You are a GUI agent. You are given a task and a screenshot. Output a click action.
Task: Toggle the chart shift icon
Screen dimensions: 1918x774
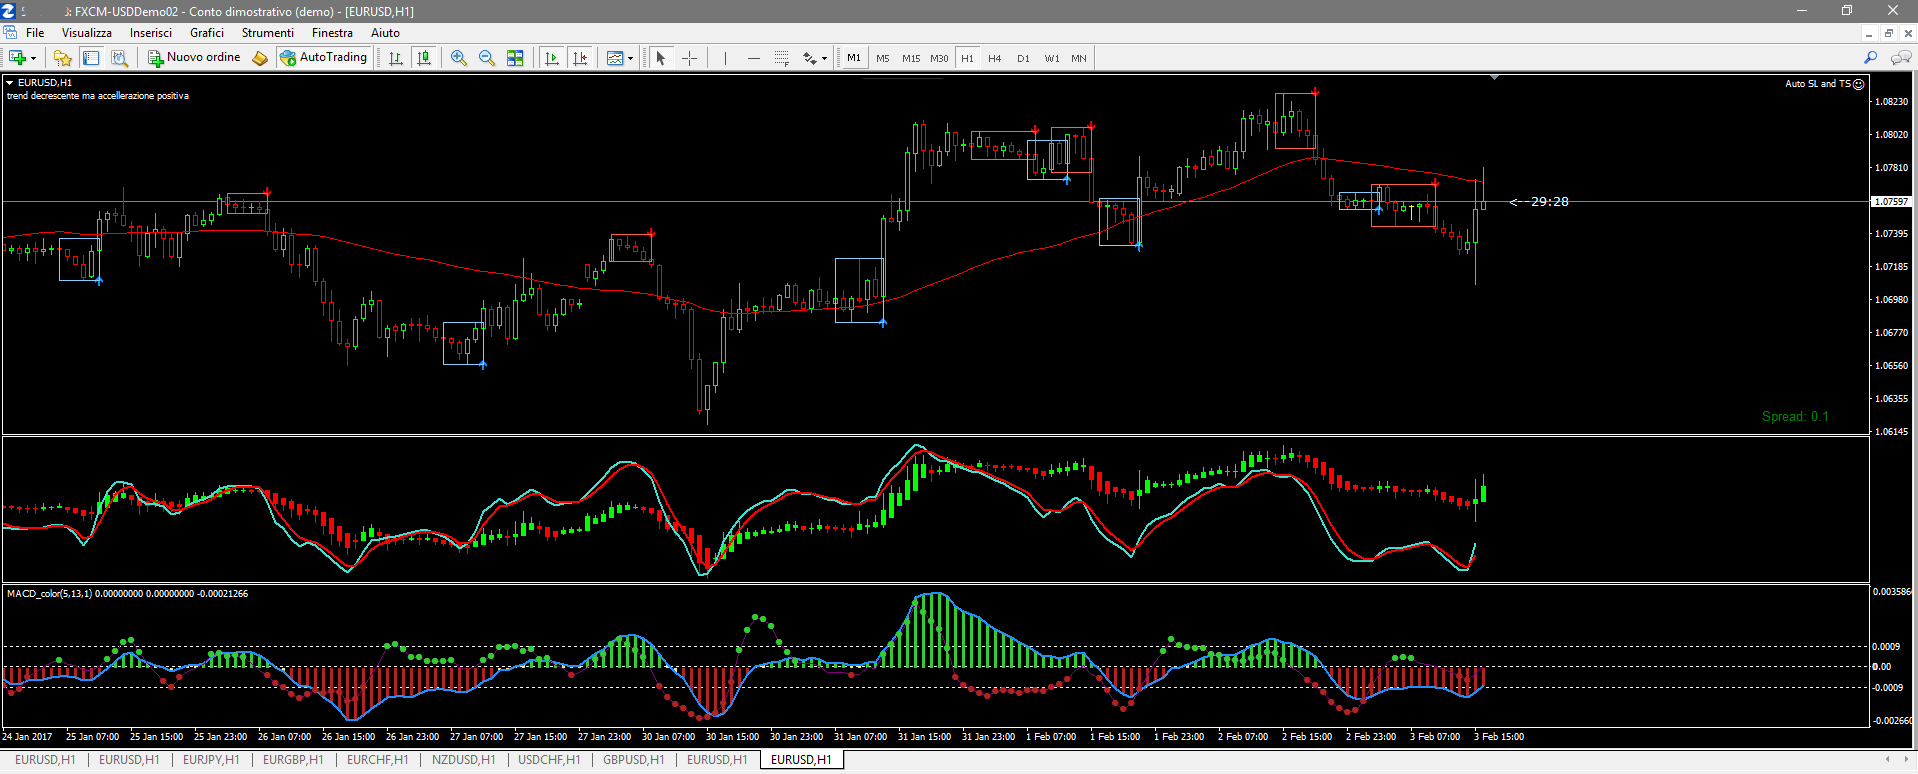click(x=580, y=58)
